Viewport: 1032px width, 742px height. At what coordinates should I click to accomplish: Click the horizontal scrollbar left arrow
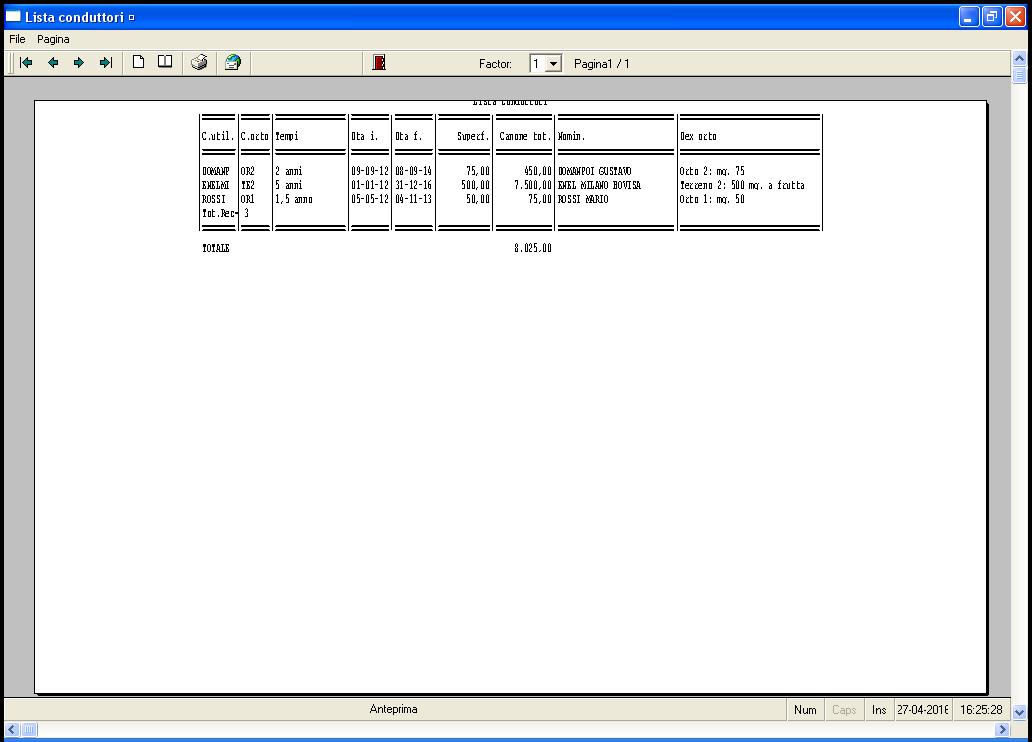11,730
